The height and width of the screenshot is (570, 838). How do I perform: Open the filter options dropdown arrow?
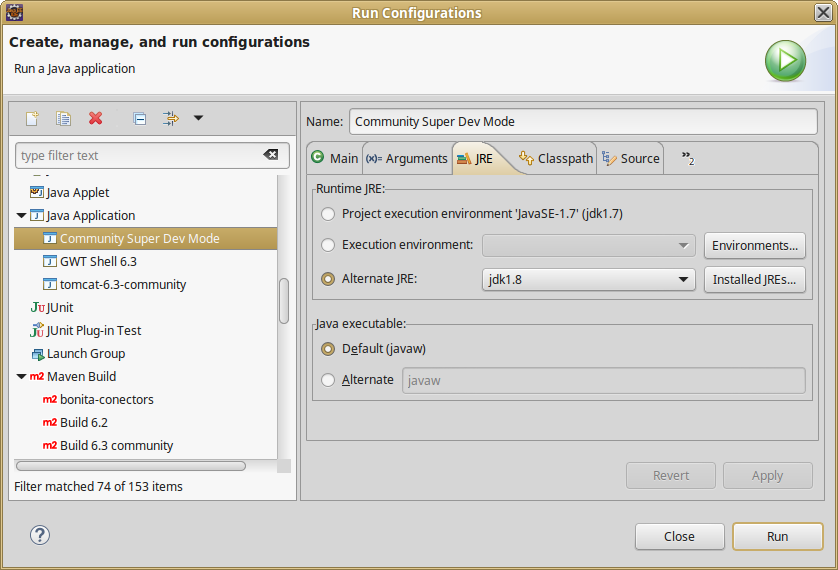pos(198,118)
